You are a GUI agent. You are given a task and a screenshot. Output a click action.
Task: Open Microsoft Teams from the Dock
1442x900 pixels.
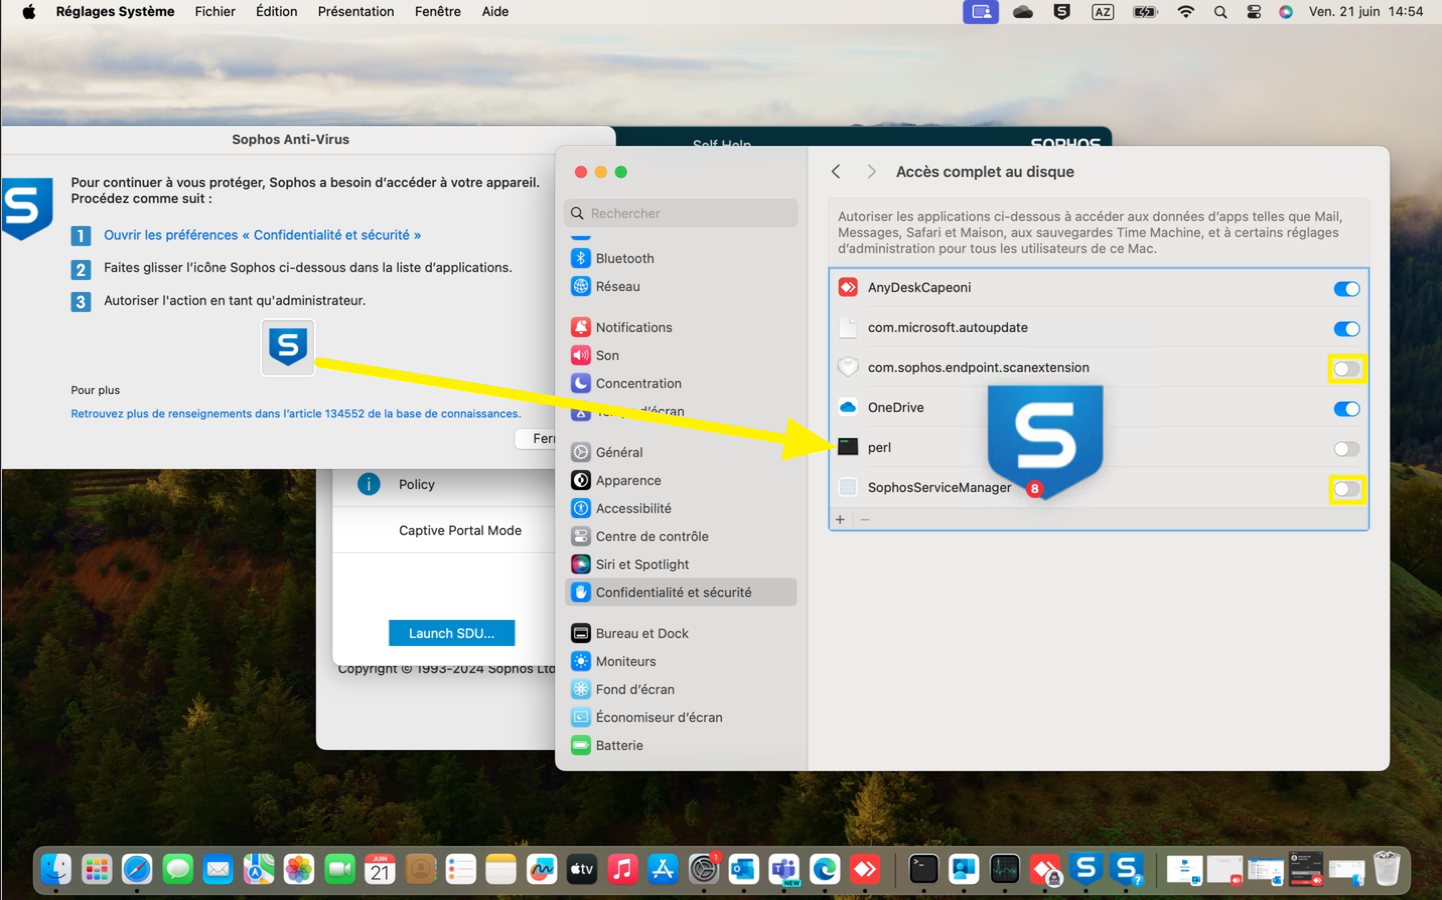tap(784, 869)
